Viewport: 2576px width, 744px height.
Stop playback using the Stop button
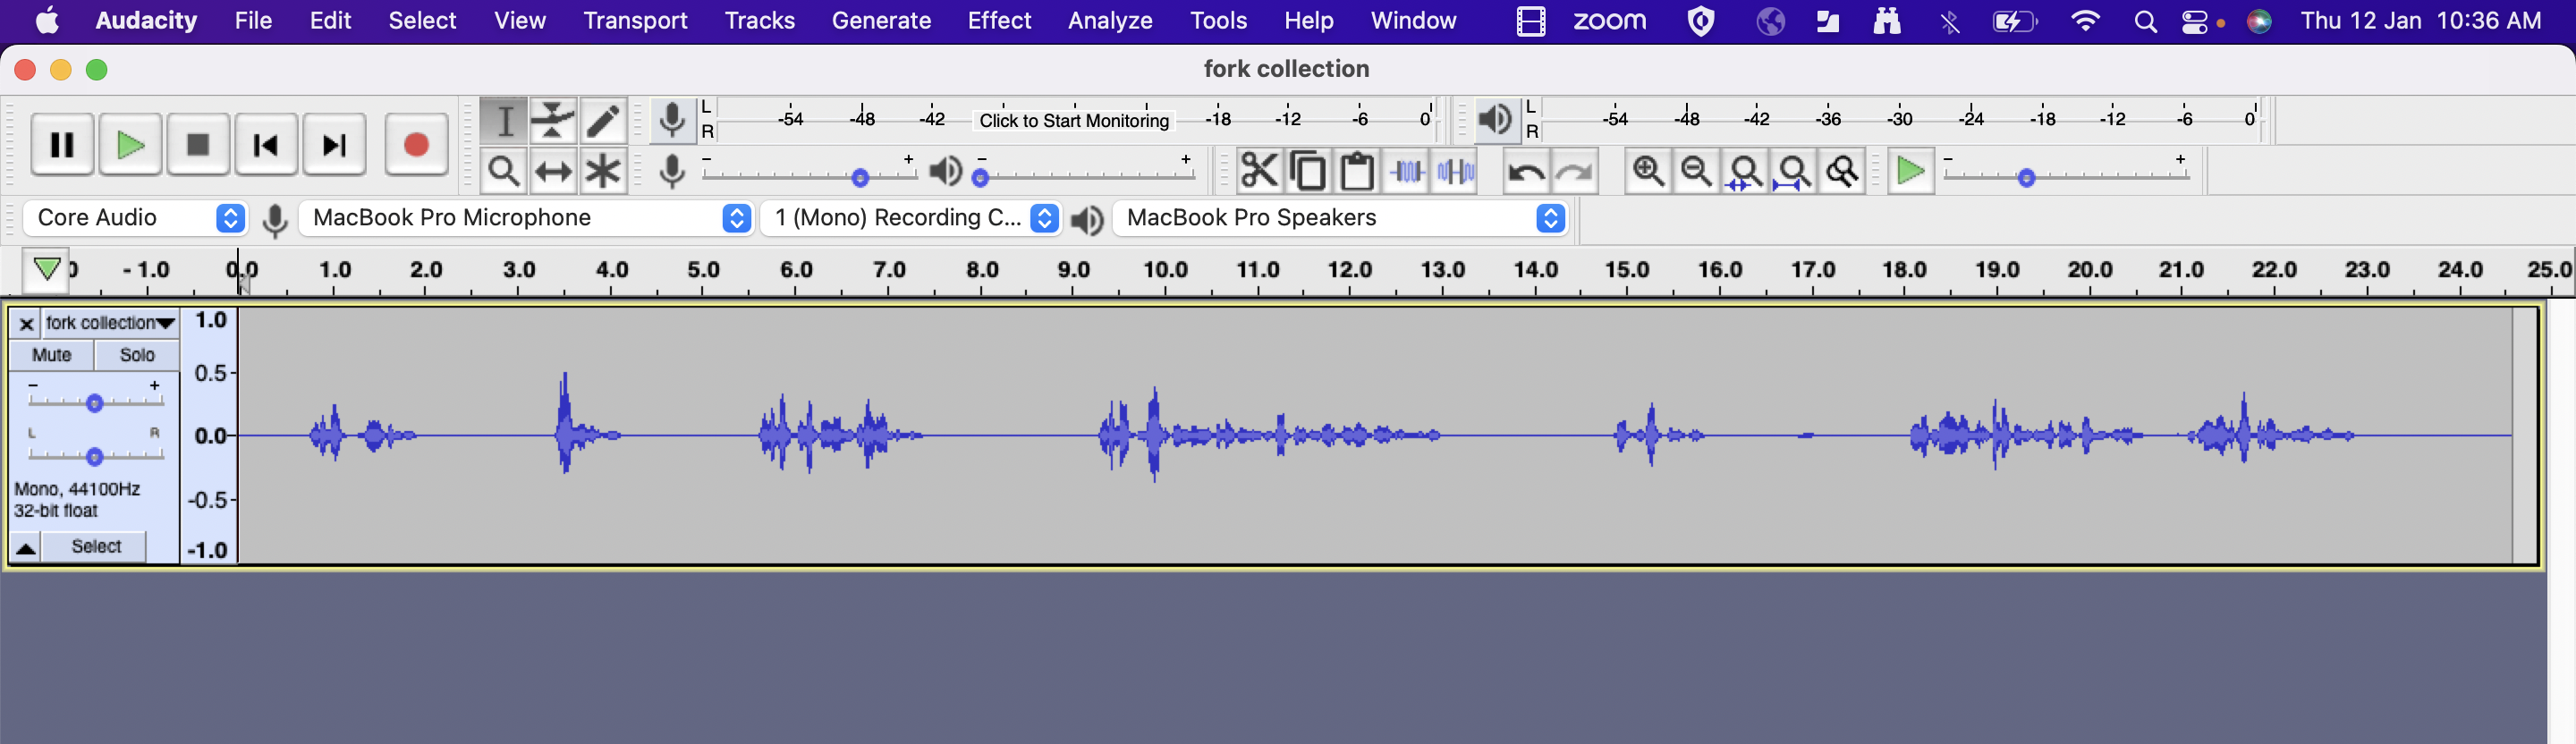pyautogui.click(x=198, y=145)
